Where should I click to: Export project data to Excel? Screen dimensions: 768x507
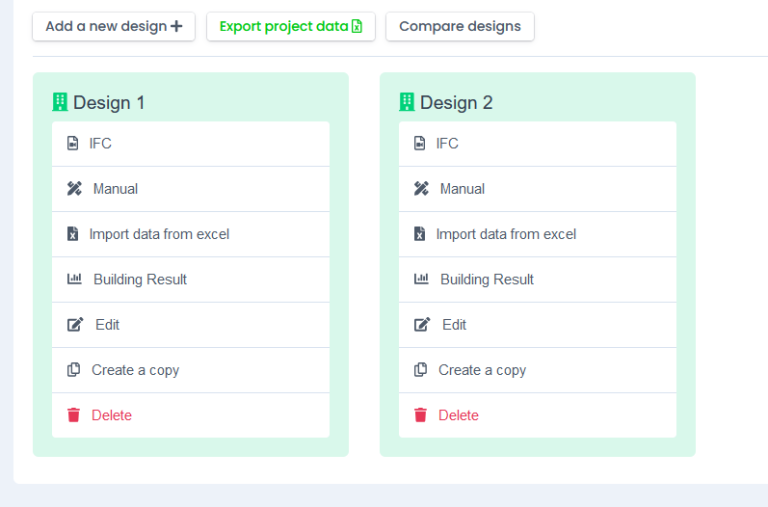291,26
